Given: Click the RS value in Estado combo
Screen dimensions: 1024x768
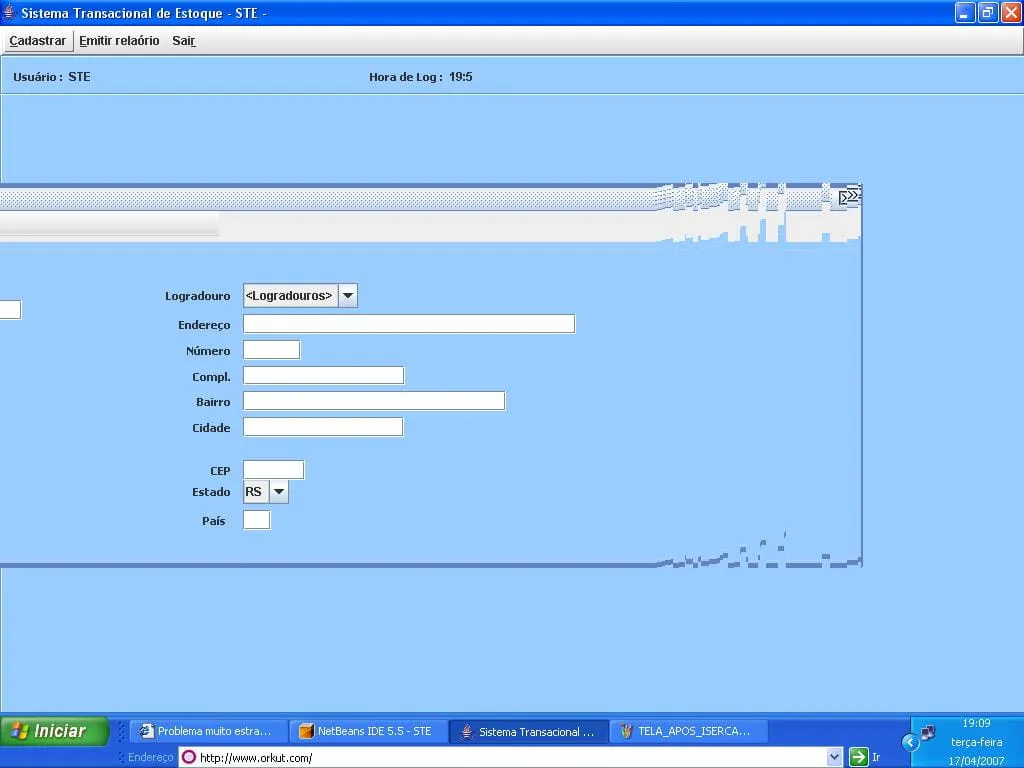Looking at the screenshot, I should tap(253, 492).
